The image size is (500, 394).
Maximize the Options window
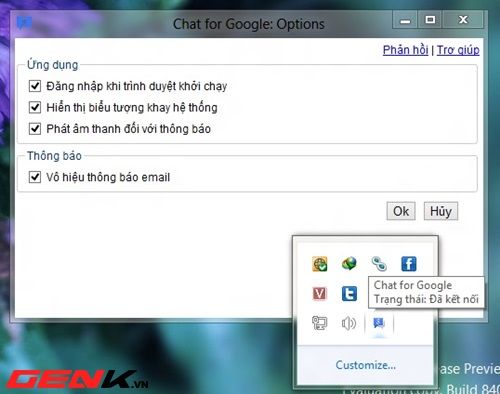[430, 20]
